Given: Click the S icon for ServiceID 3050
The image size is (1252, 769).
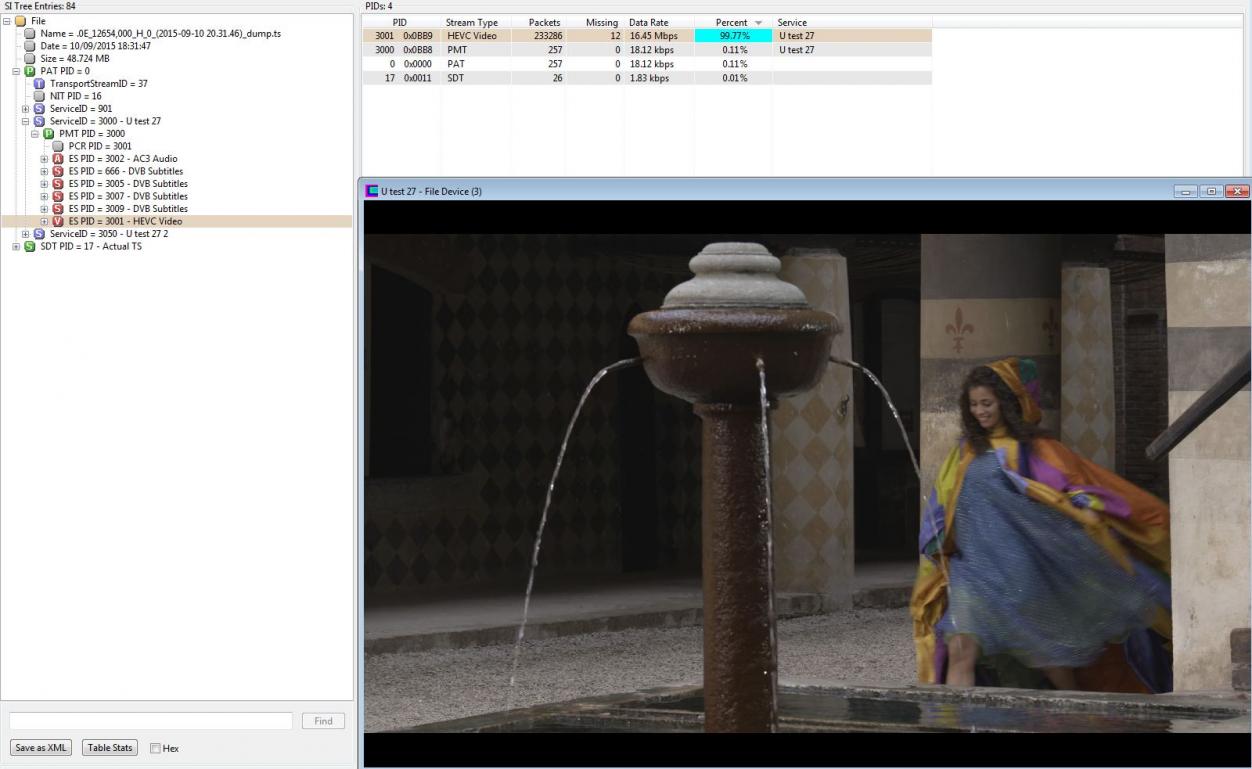Looking at the screenshot, I should coord(39,234).
